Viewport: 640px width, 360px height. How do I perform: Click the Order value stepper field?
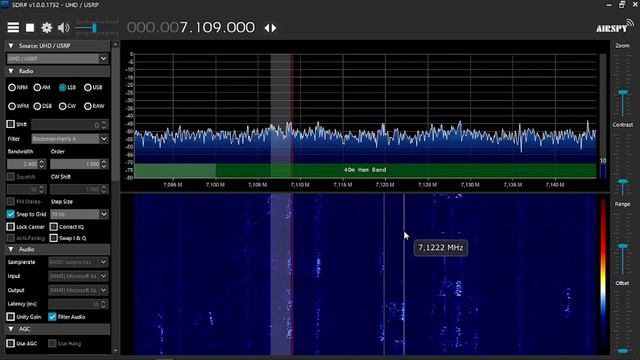pyautogui.click(x=79, y=164)
